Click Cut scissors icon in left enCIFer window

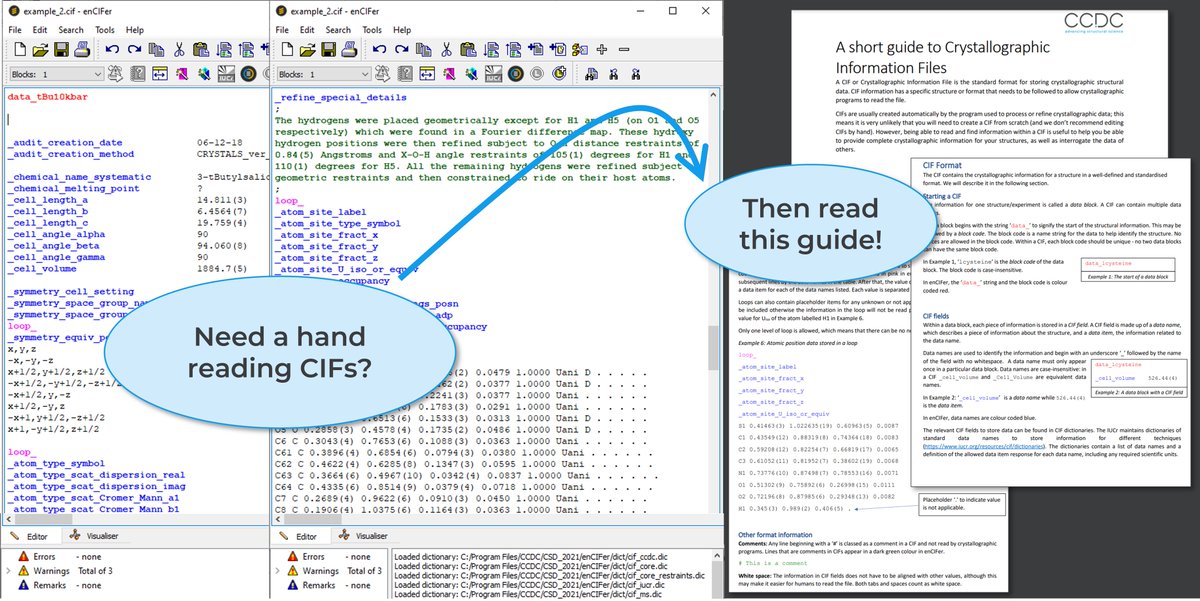(179, 49)
